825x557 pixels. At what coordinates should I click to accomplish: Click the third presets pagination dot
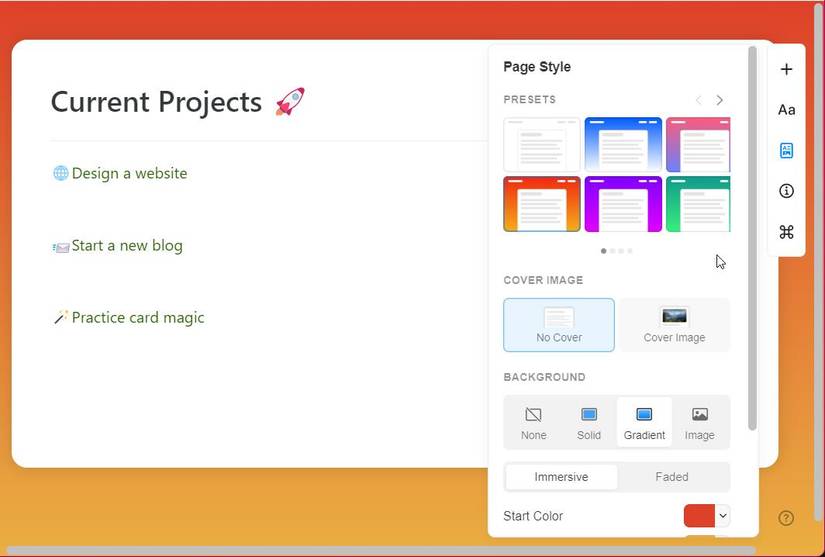pyautogui.click(x=621, y=251)
